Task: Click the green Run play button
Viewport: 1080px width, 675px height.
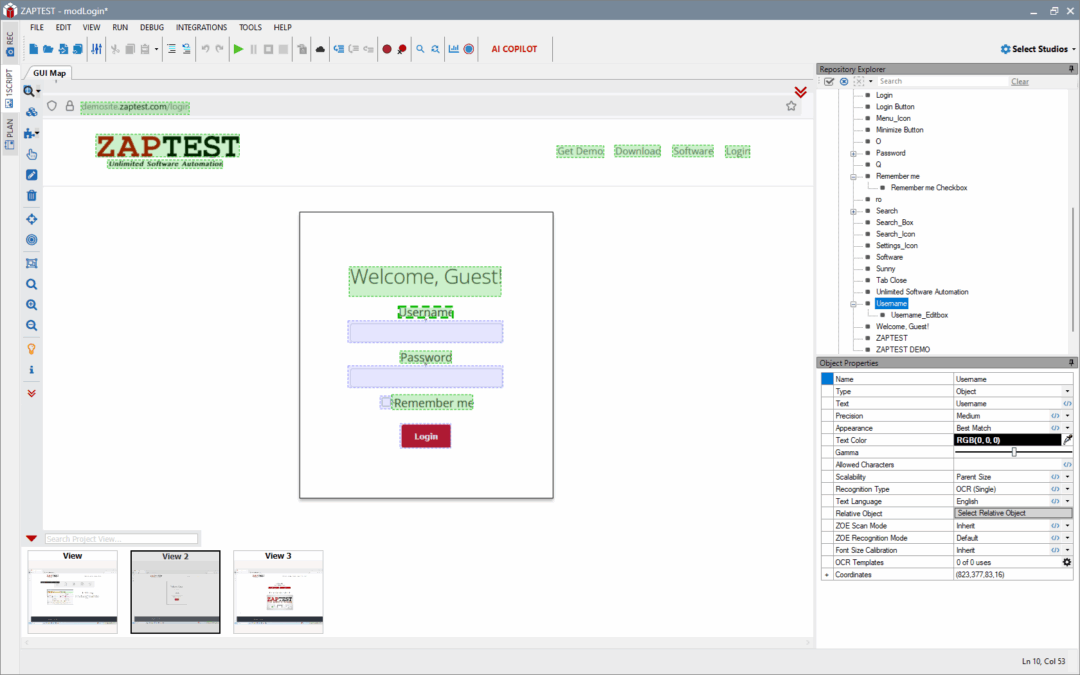Action: point(238,49)
